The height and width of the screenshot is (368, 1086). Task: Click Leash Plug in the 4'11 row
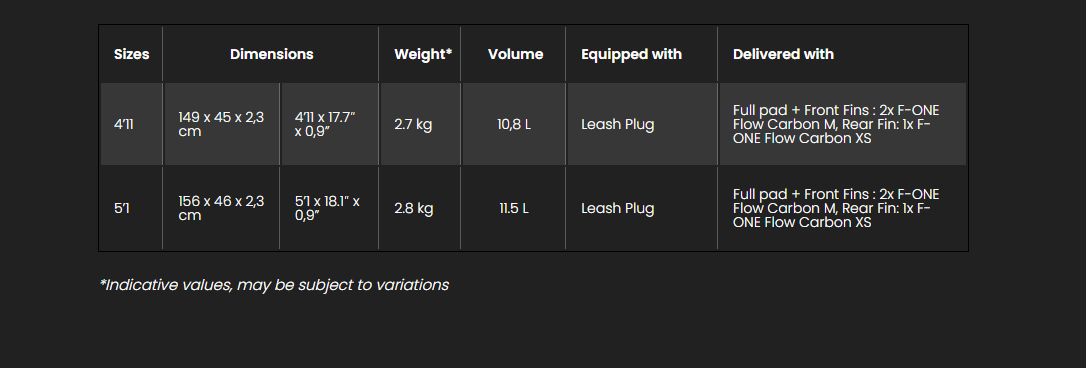(x=618, y=125)
